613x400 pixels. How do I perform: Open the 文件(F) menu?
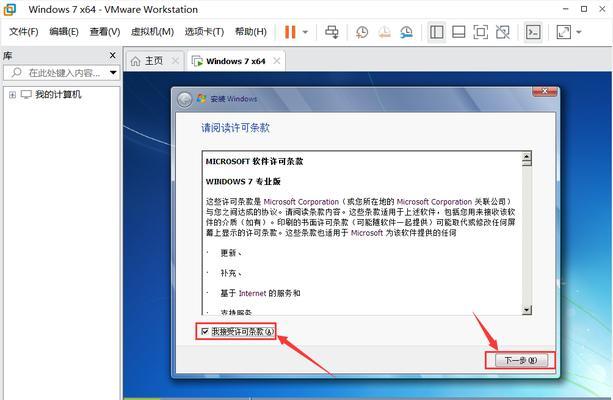[x=23, y=32]
